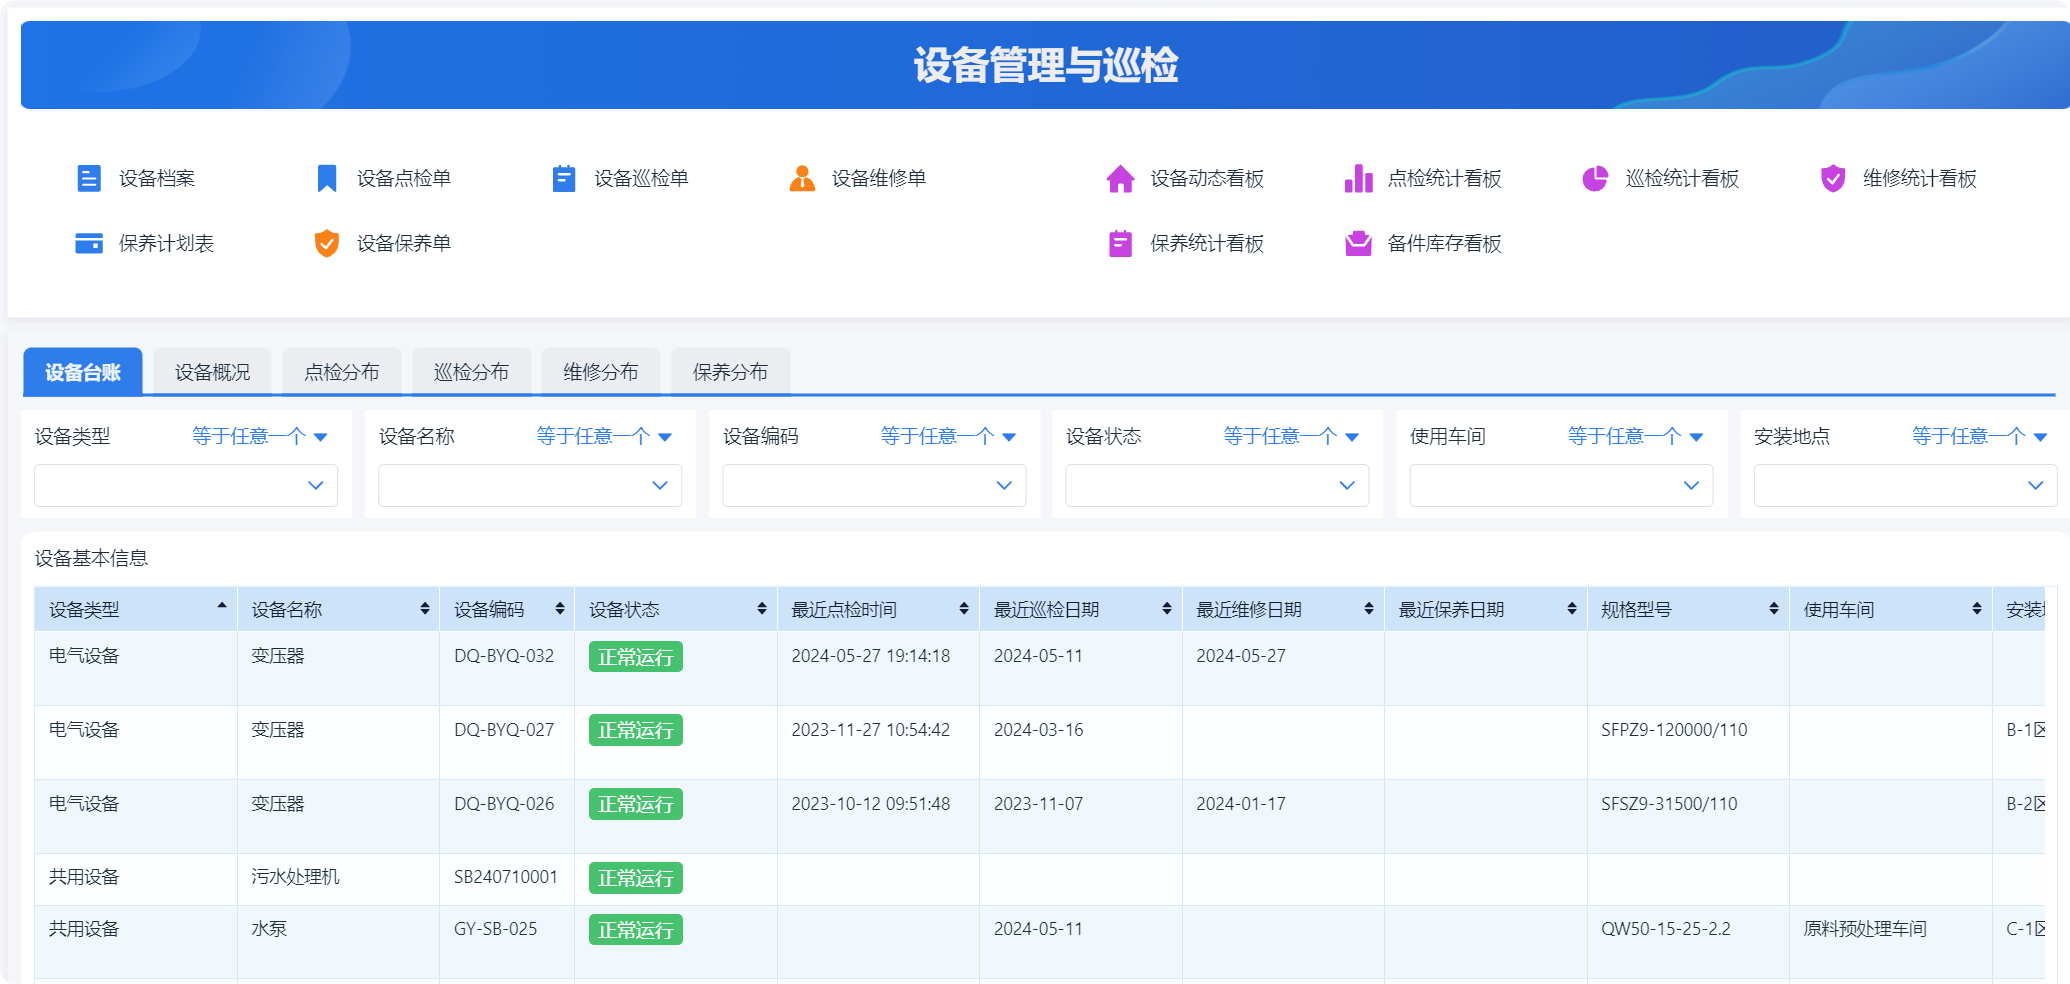Open the 设备档案 document icon
This screenshot has width=2070, height=984.
coord(89,178)
